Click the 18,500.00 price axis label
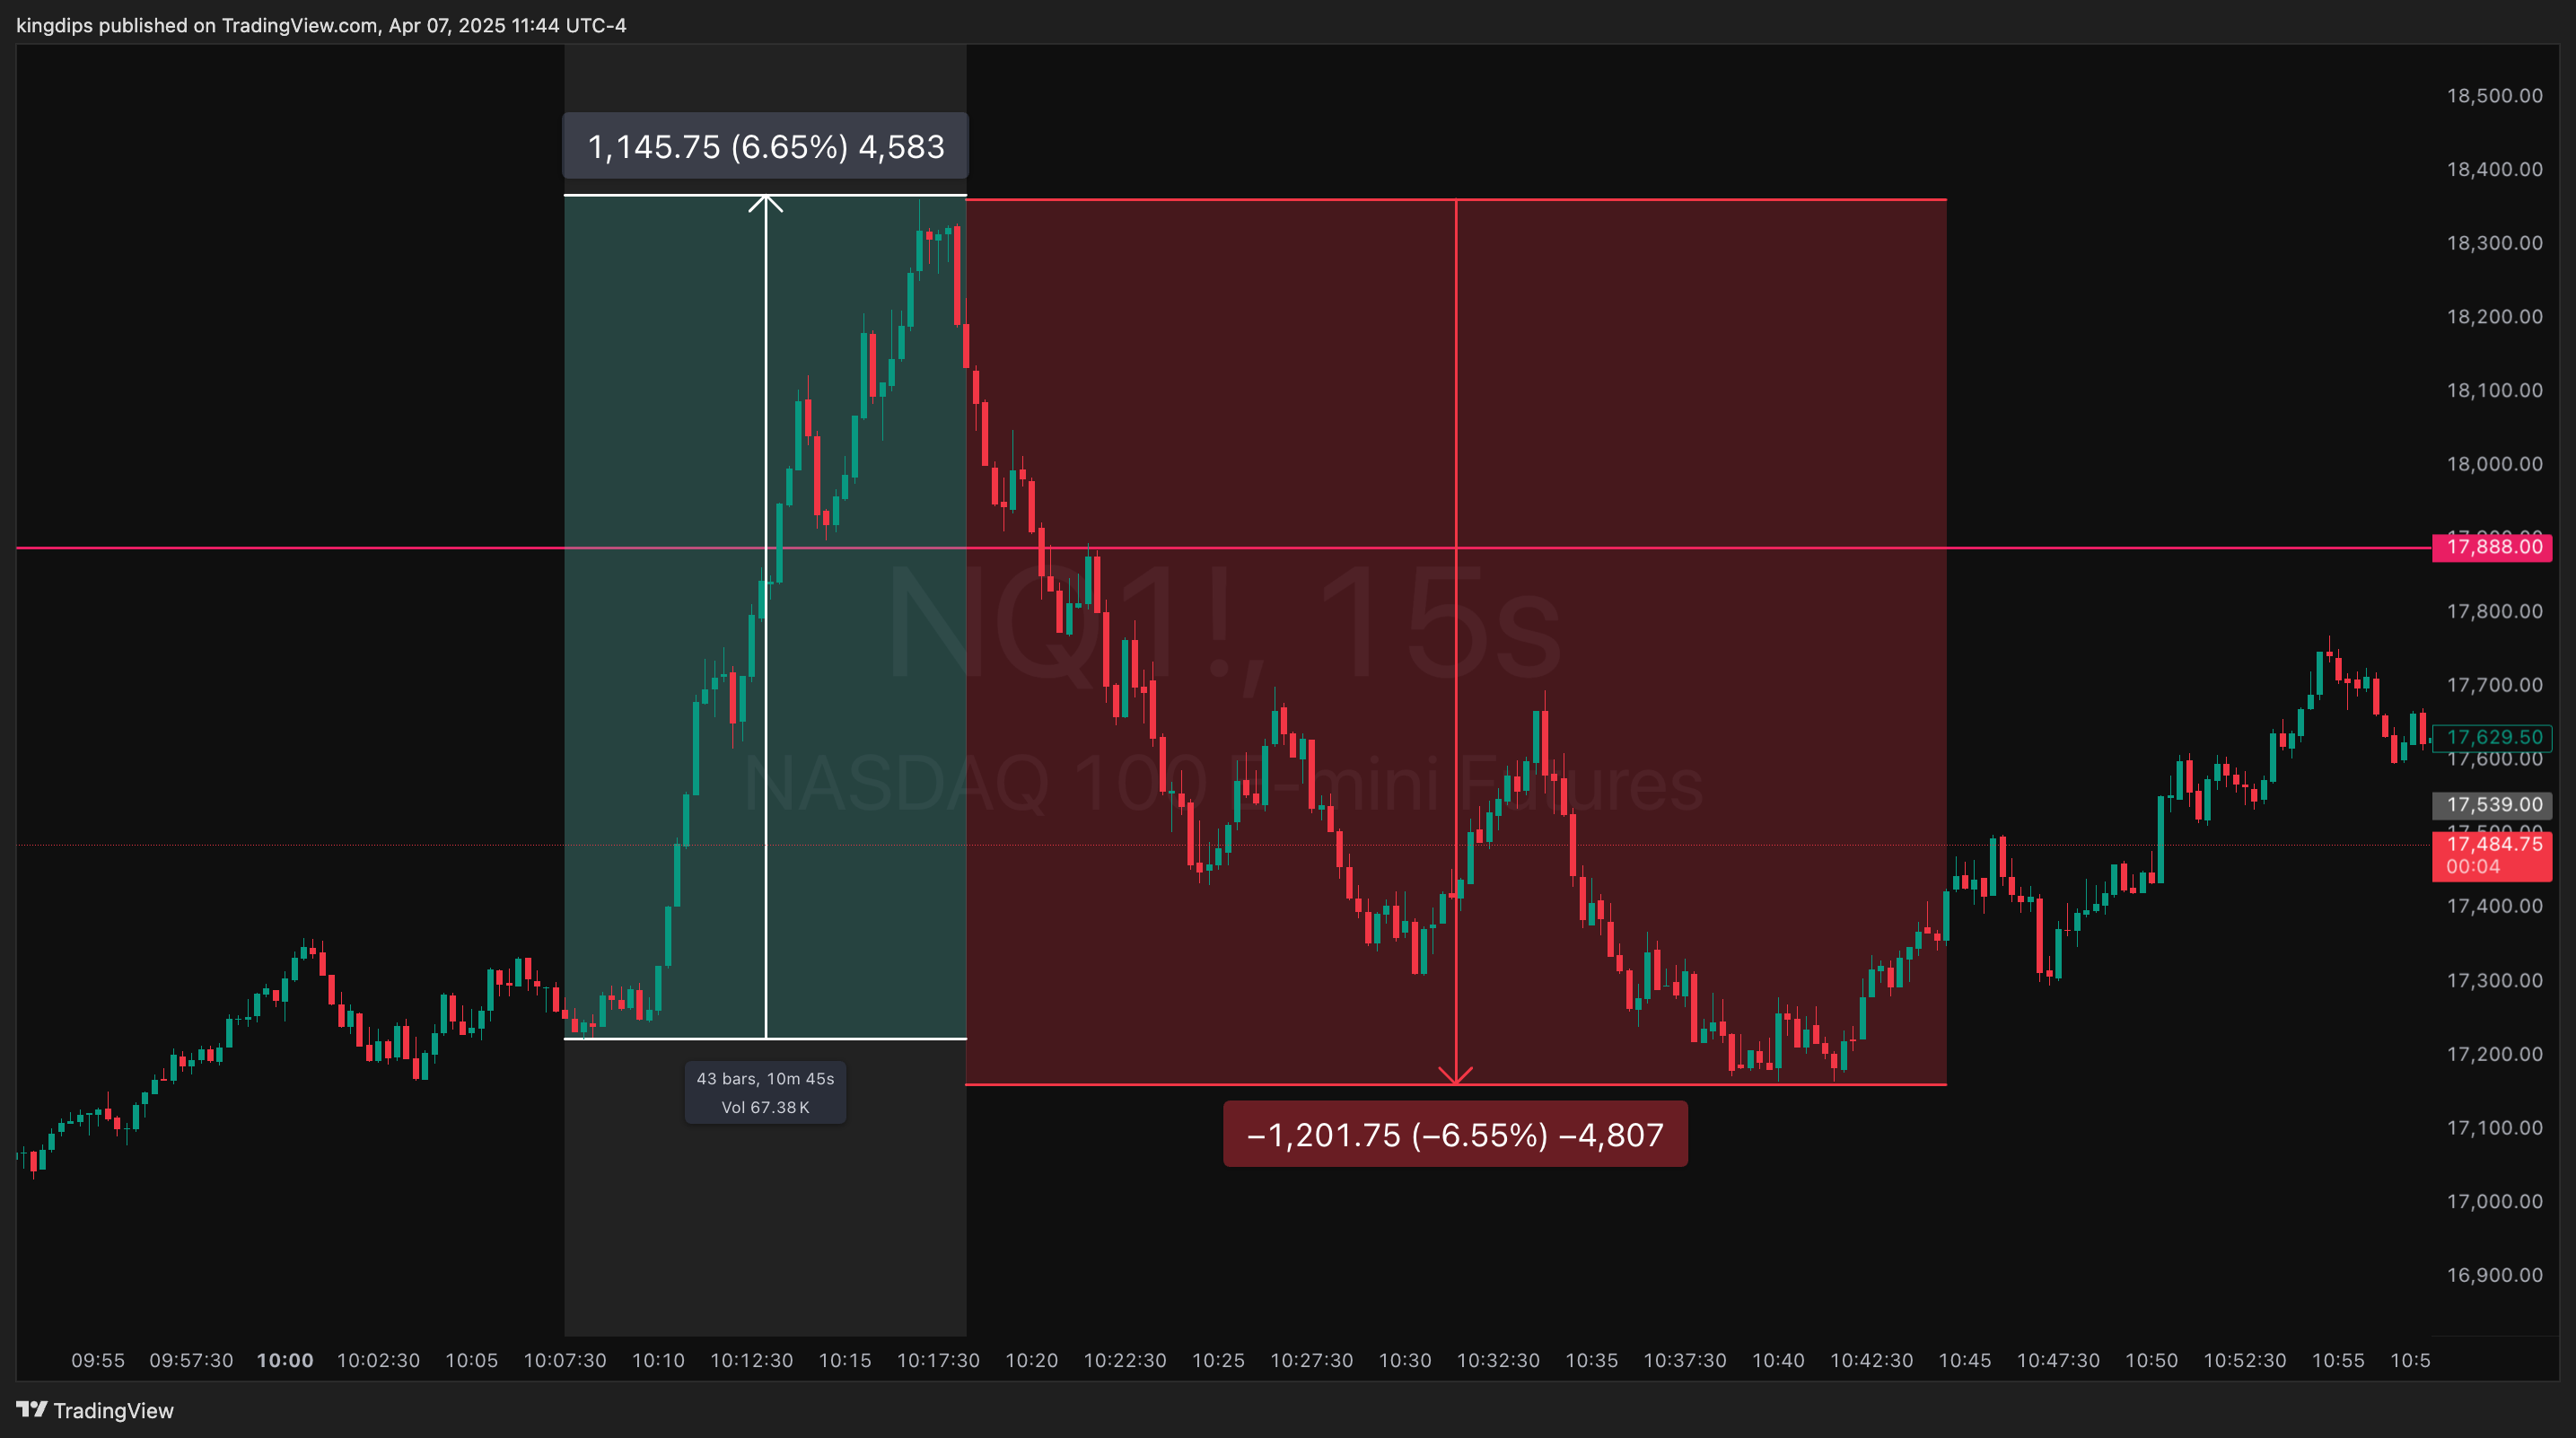Viewport: 2576px width, 1438px height. [2494, 96]
